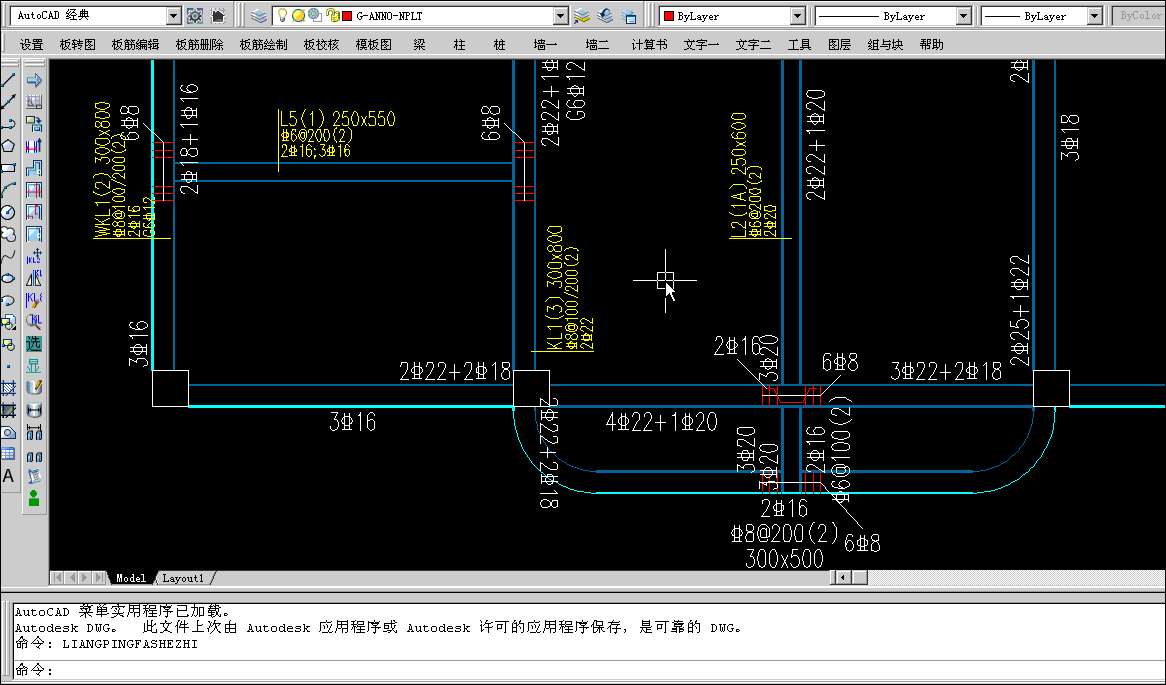Open the 计算书 menu
1166x685 pixels.
[x=649, y=45]
